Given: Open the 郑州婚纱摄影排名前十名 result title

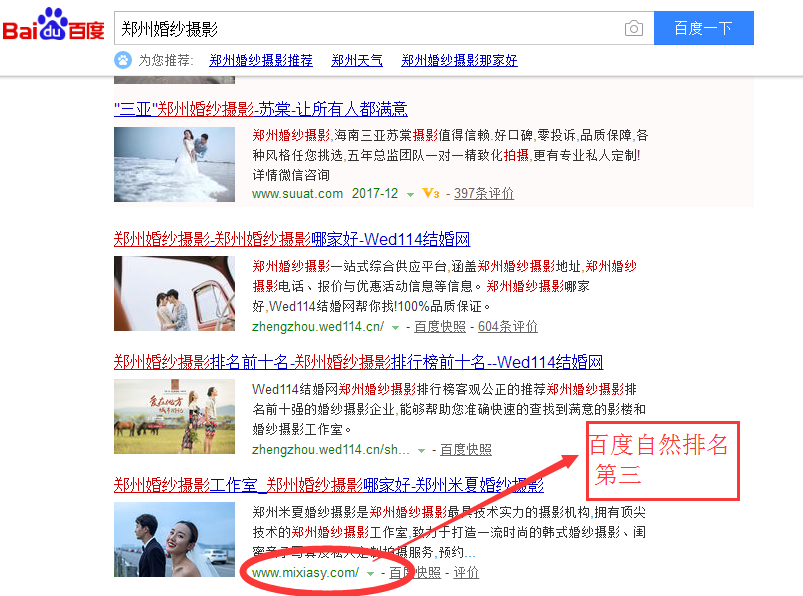Looking at the screenshot, I should tap(358, 362).
